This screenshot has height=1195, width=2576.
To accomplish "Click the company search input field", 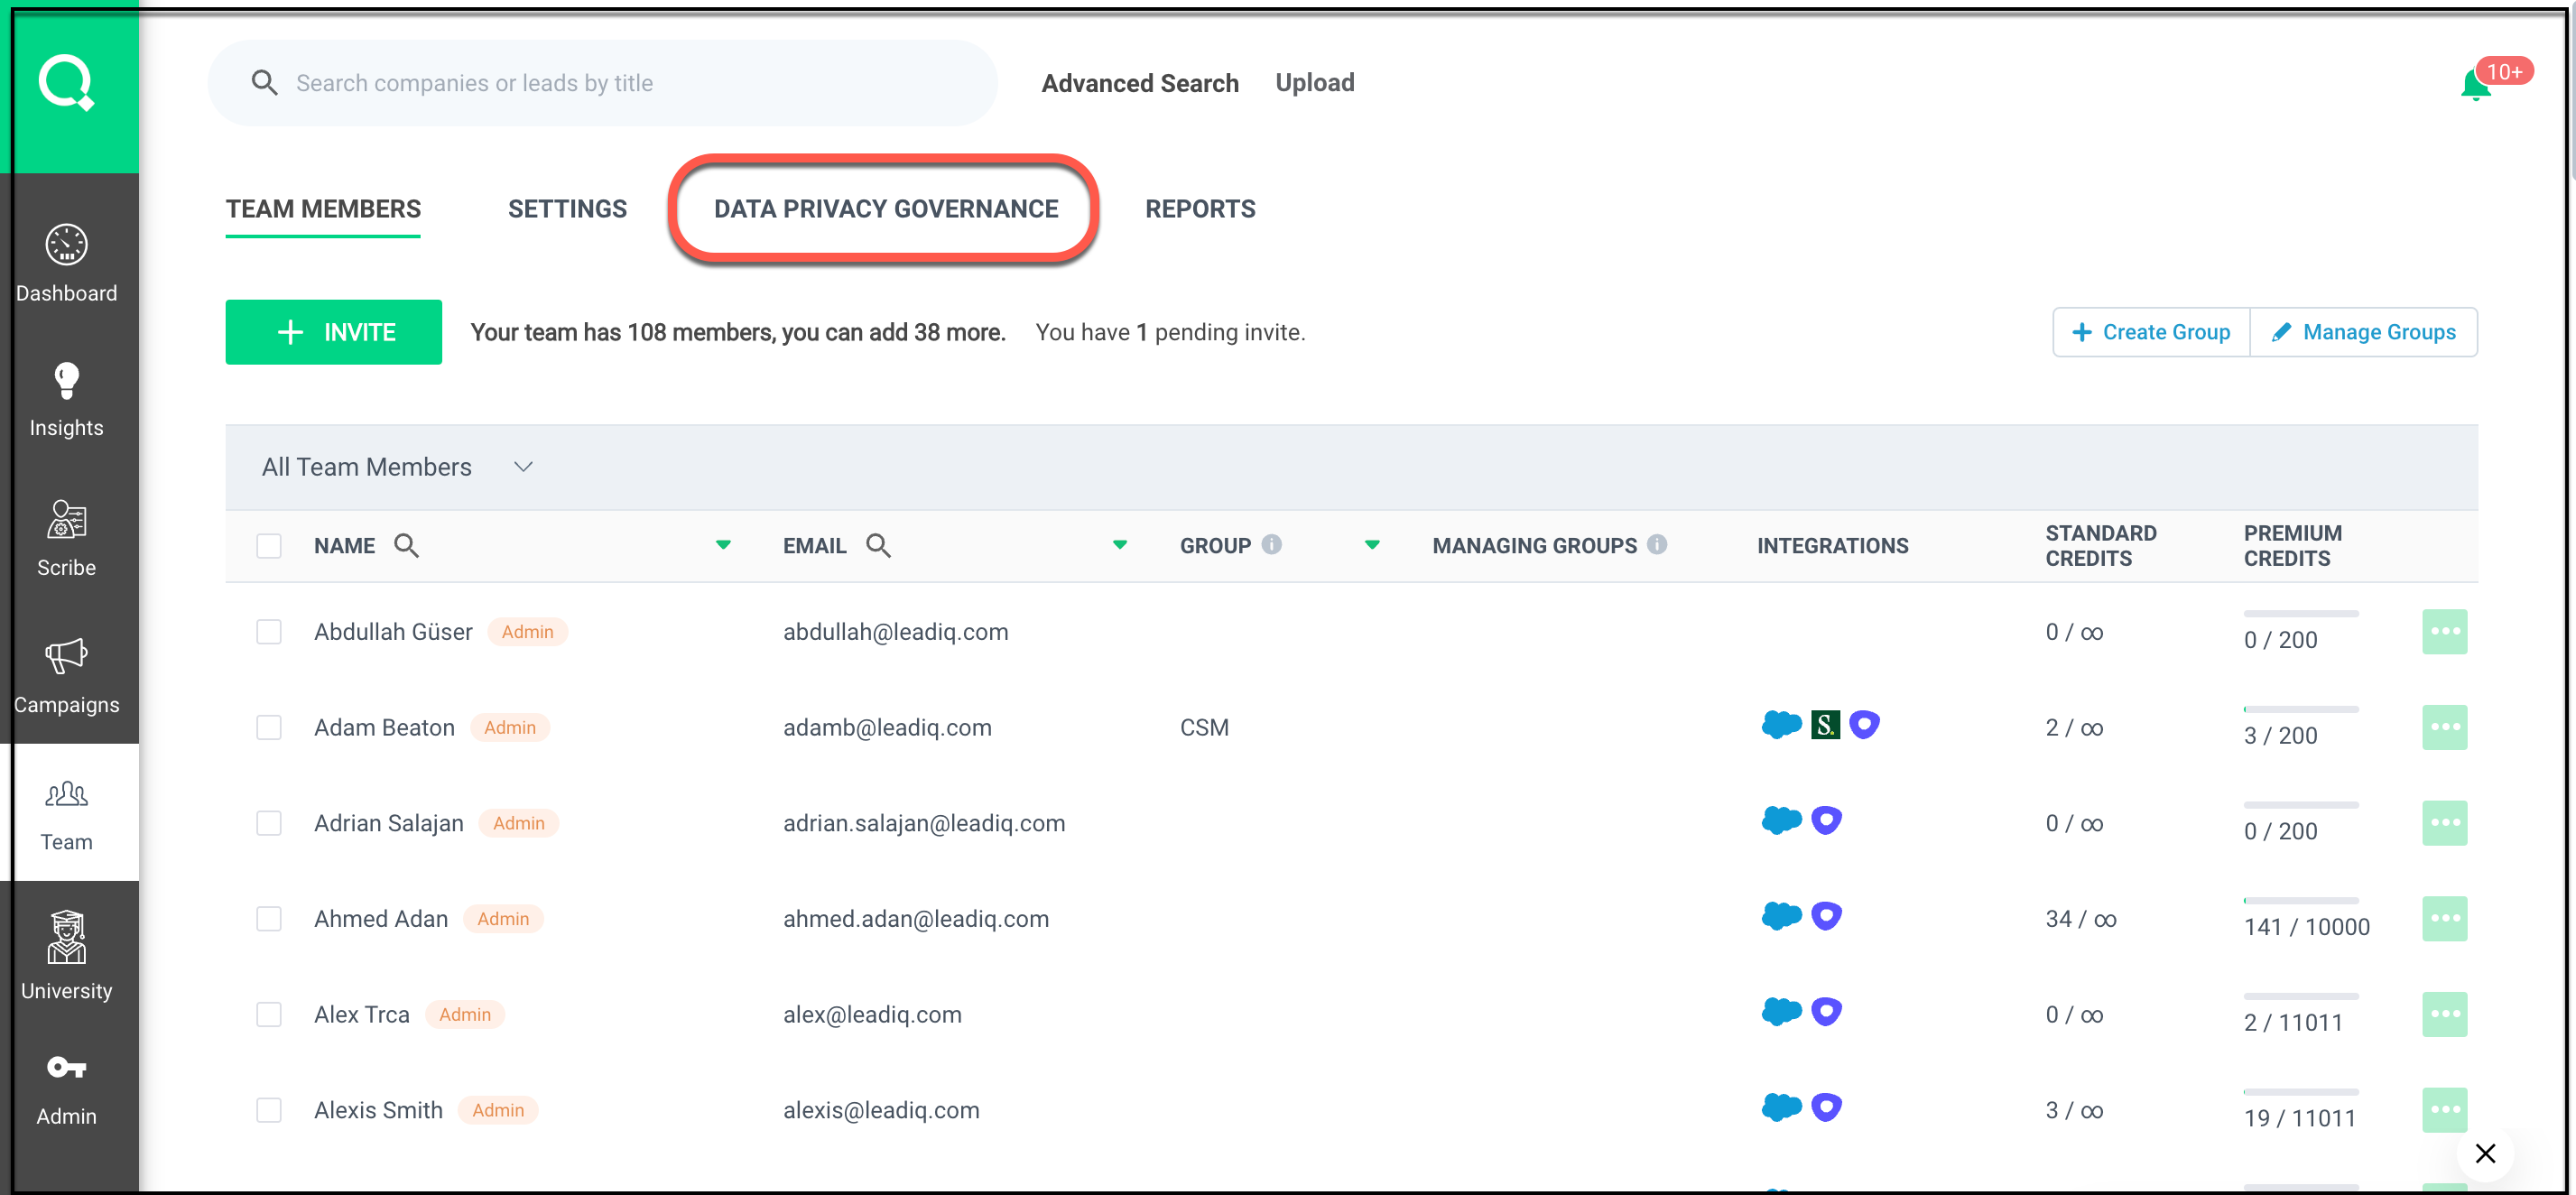I will [620, 83].
